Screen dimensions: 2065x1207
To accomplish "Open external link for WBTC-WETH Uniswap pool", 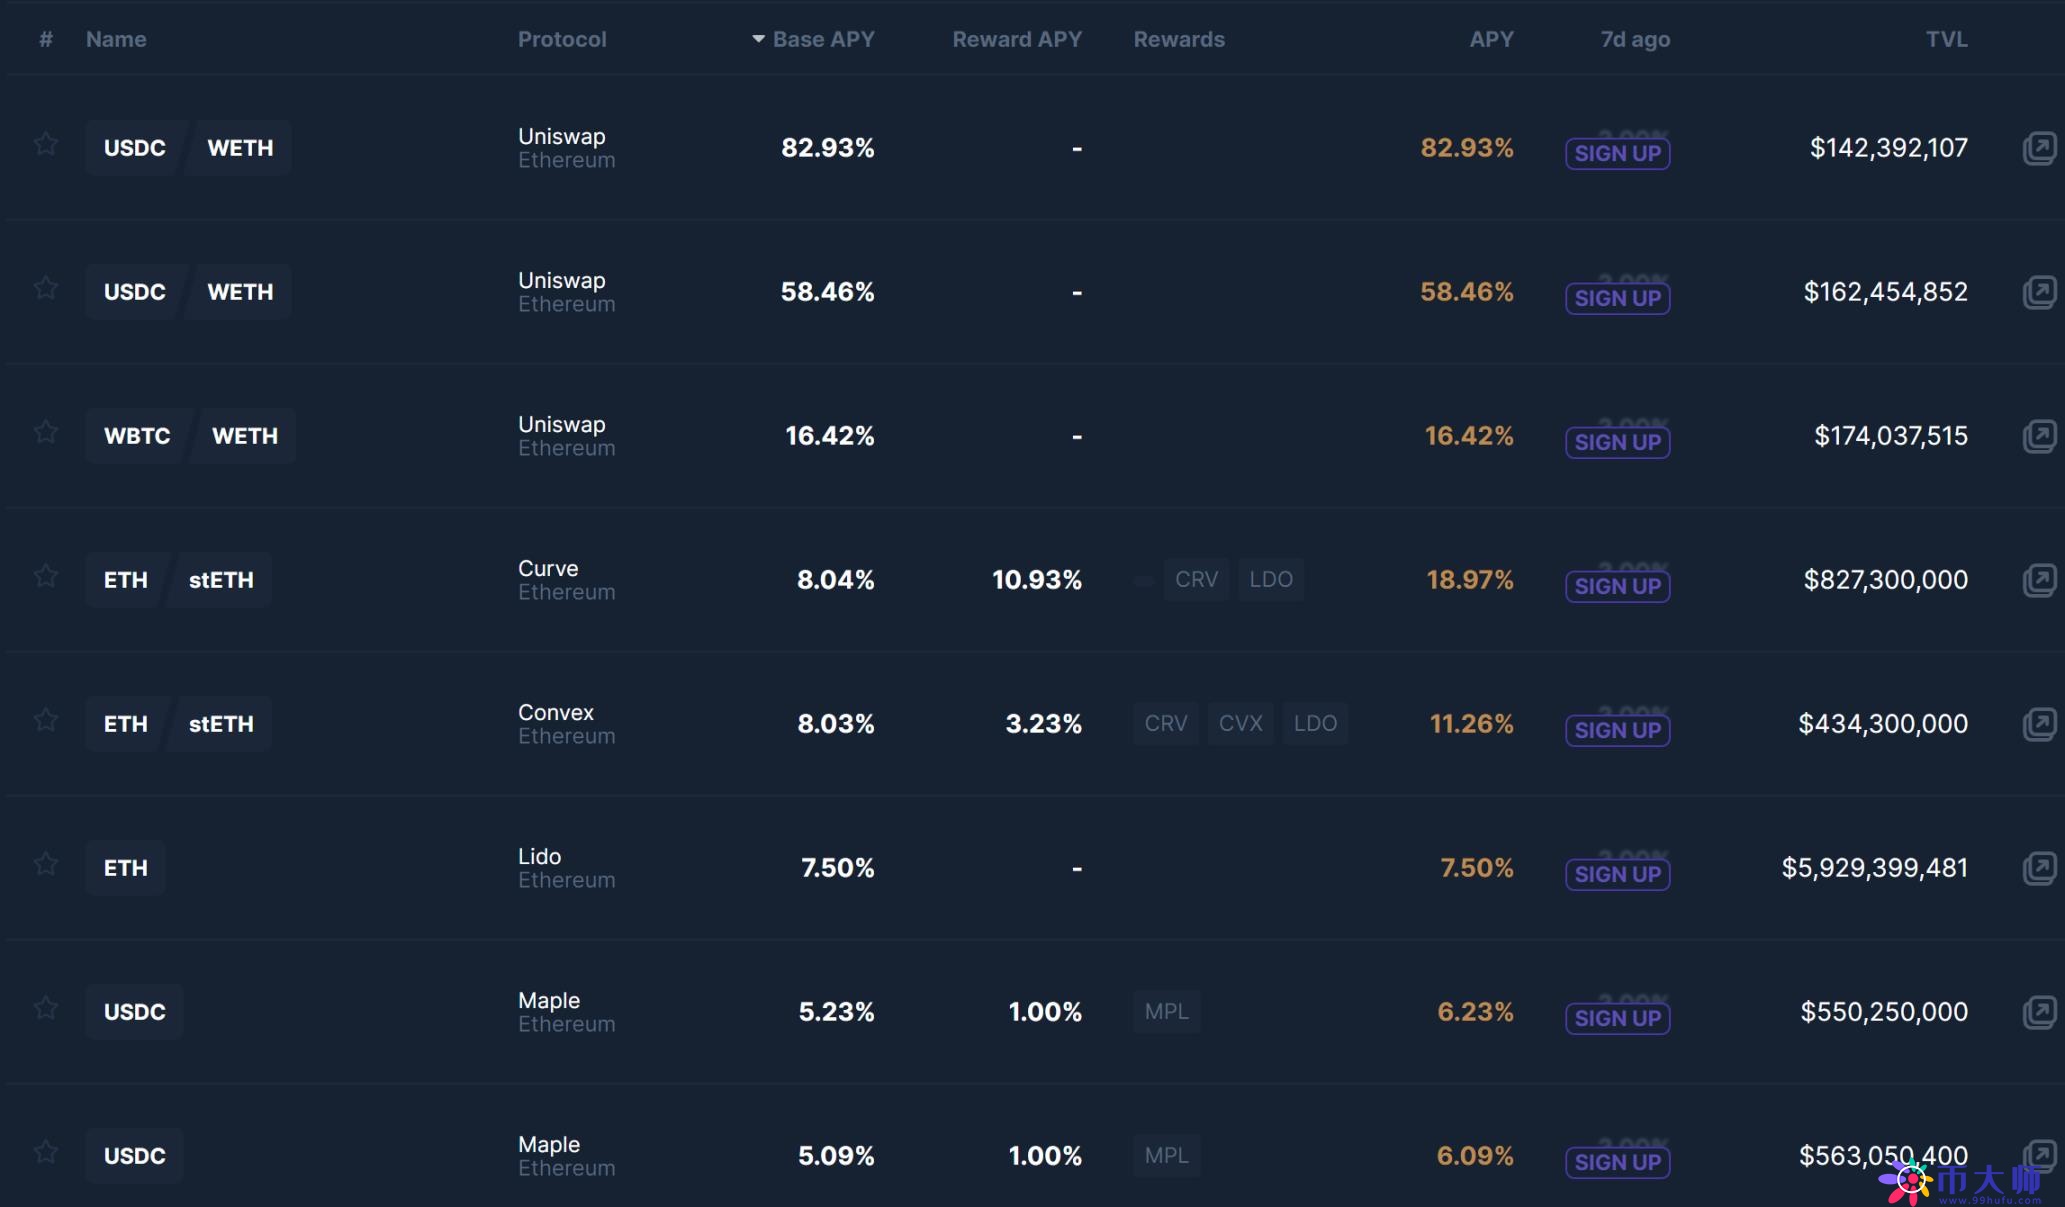I will coord(2039,436).
